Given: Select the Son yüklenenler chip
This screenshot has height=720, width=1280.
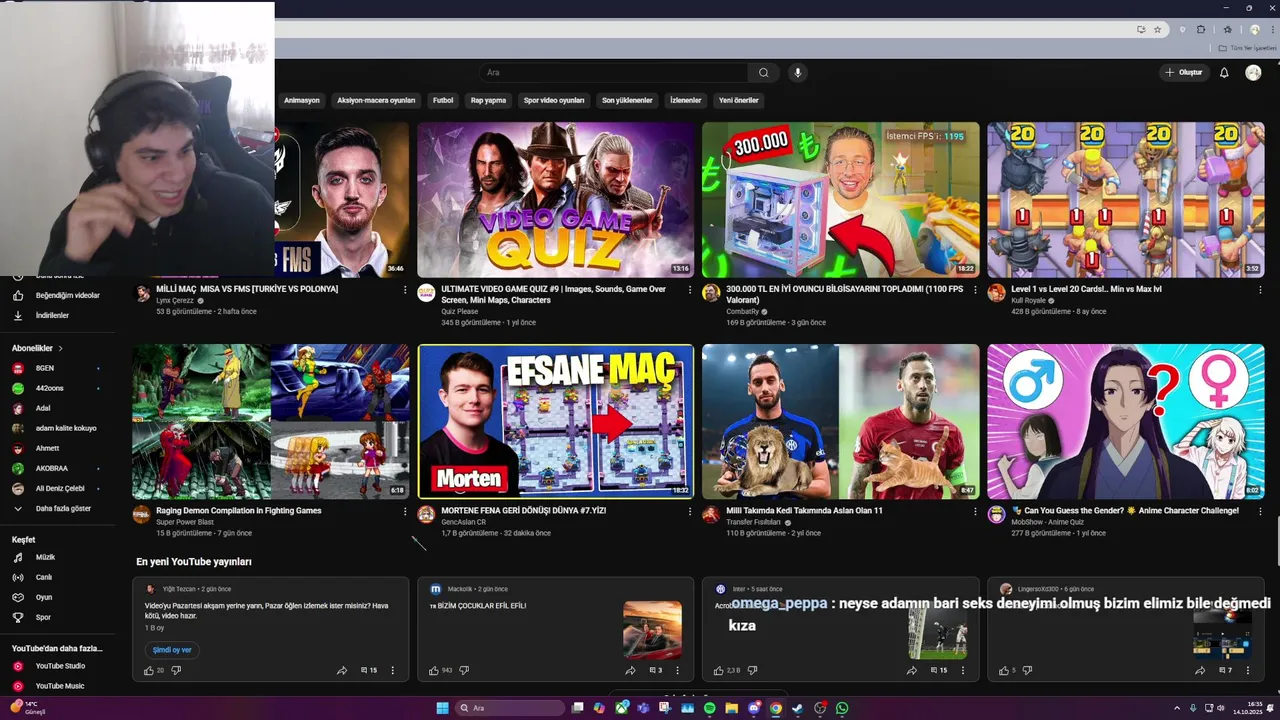Looking at the screenshot, I should coord(627,100).
